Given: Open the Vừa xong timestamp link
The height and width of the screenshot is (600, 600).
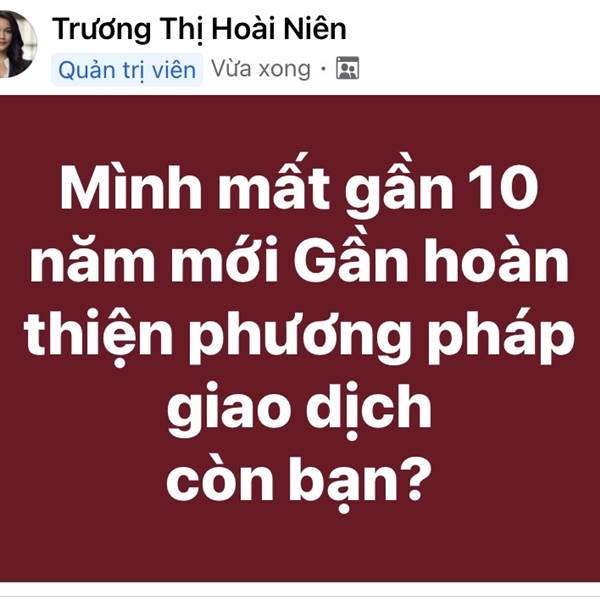Looking at the screenshot, I should coord(261,69).
